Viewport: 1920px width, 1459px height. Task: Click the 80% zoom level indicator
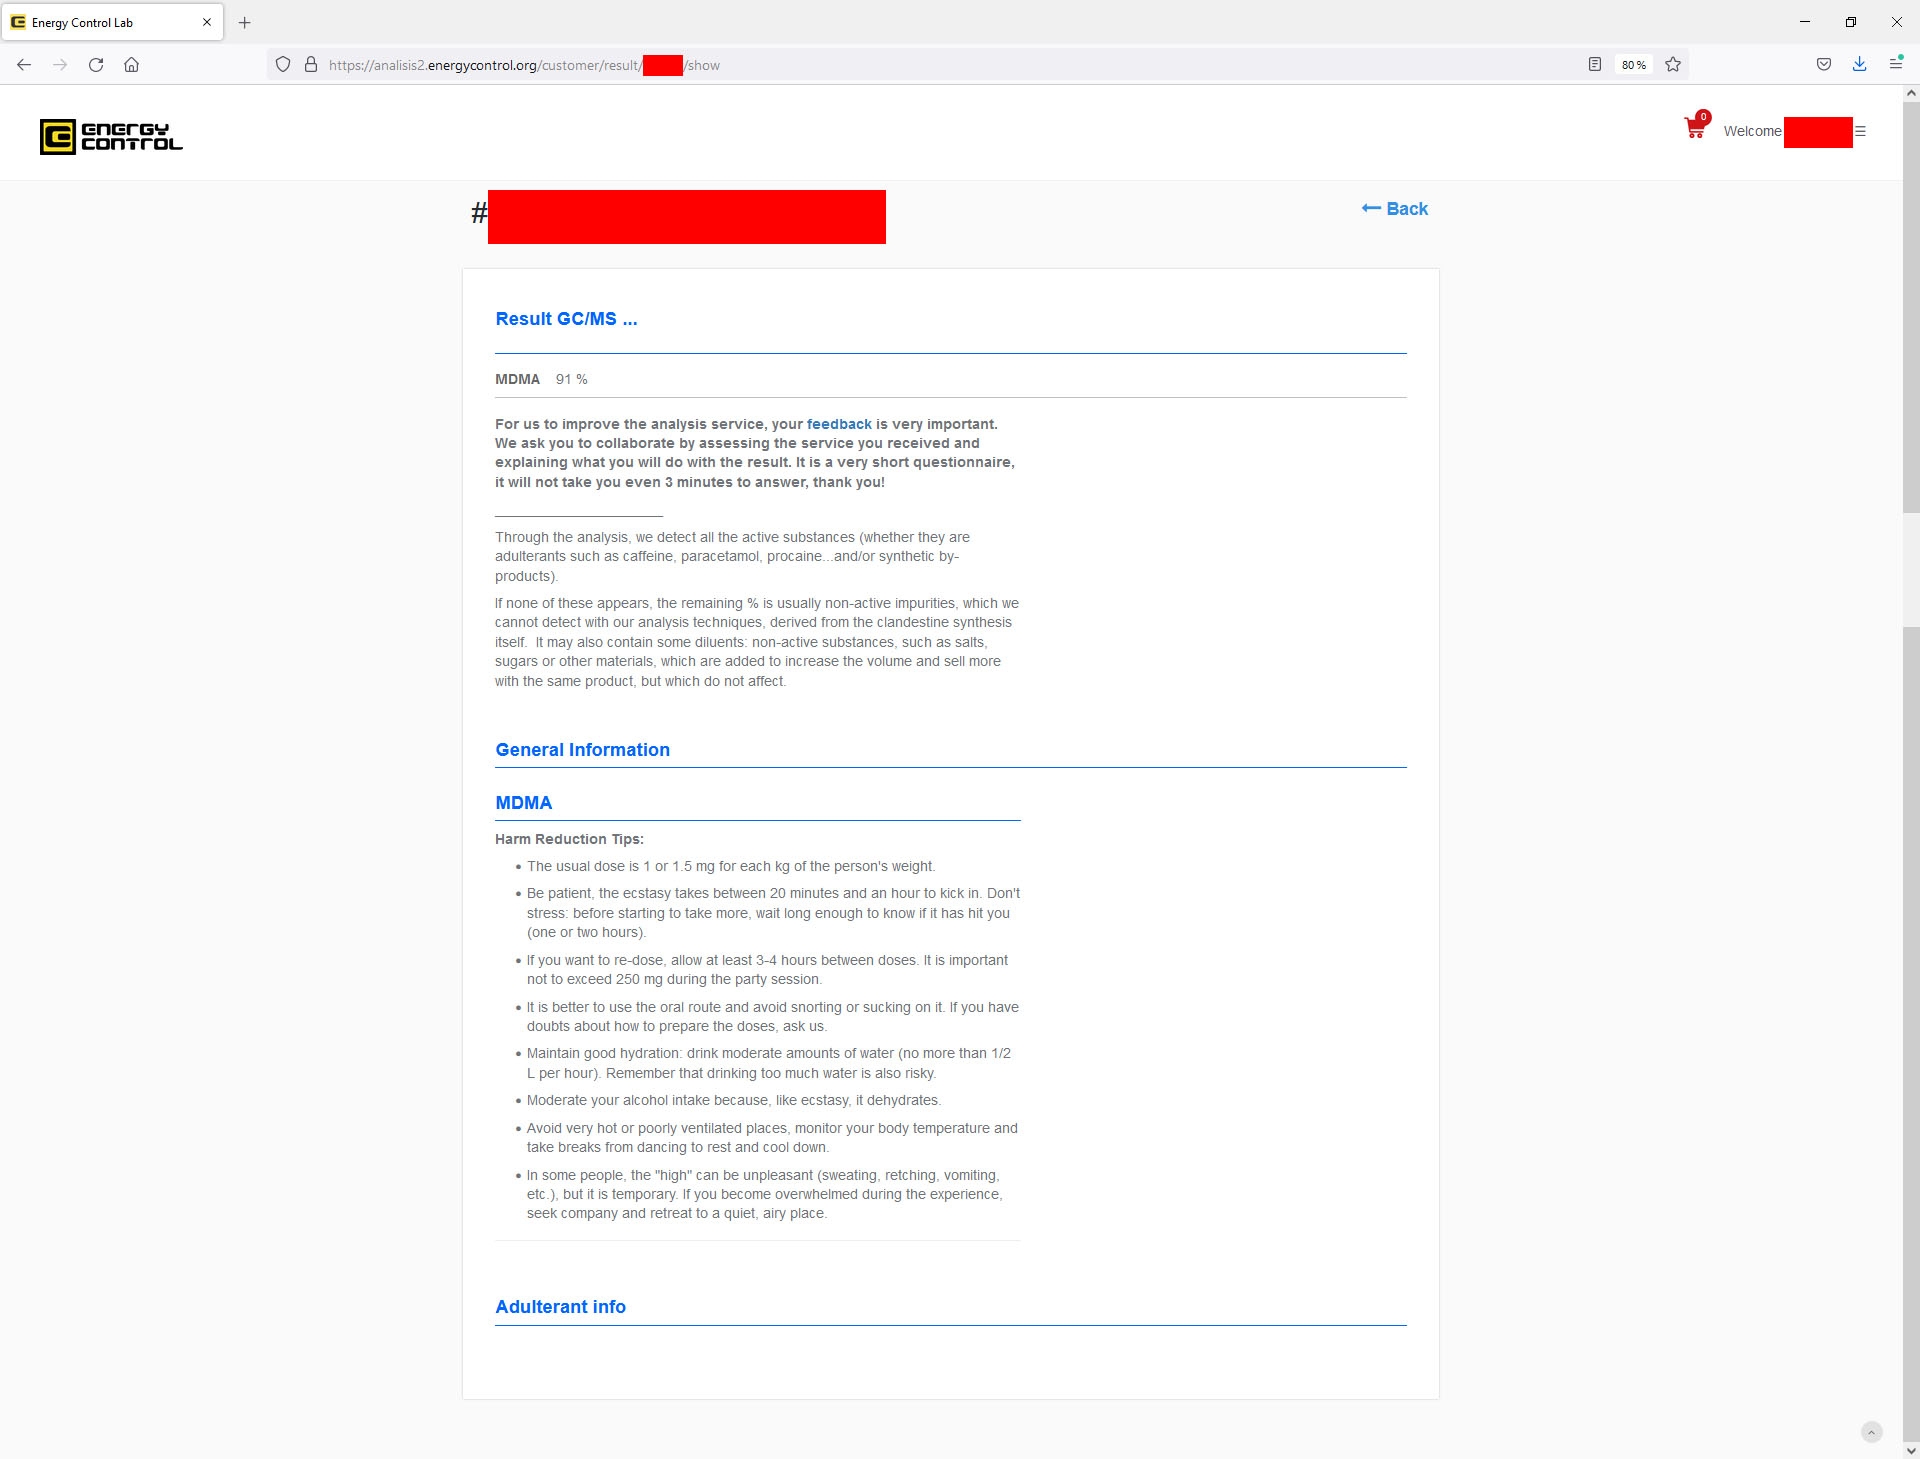[1634, 65]
